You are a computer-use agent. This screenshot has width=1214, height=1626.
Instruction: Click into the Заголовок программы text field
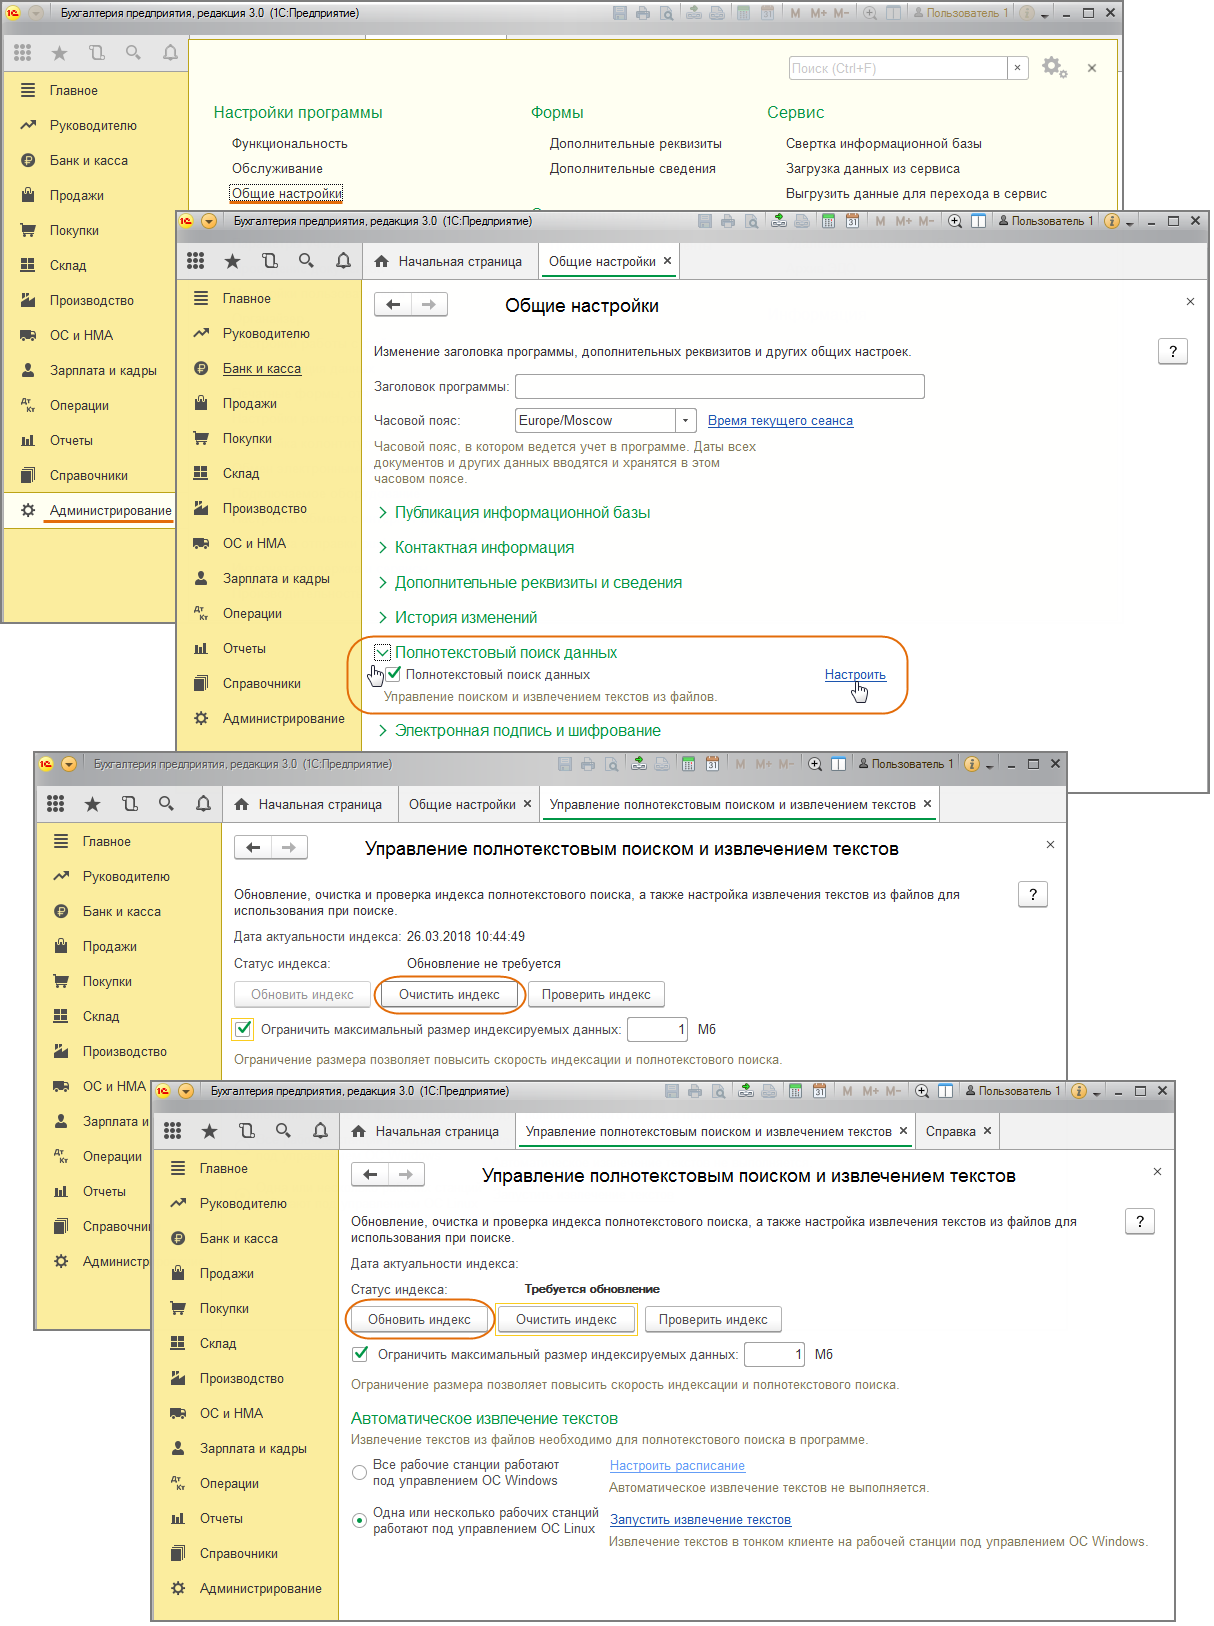[x=719, y=386]
